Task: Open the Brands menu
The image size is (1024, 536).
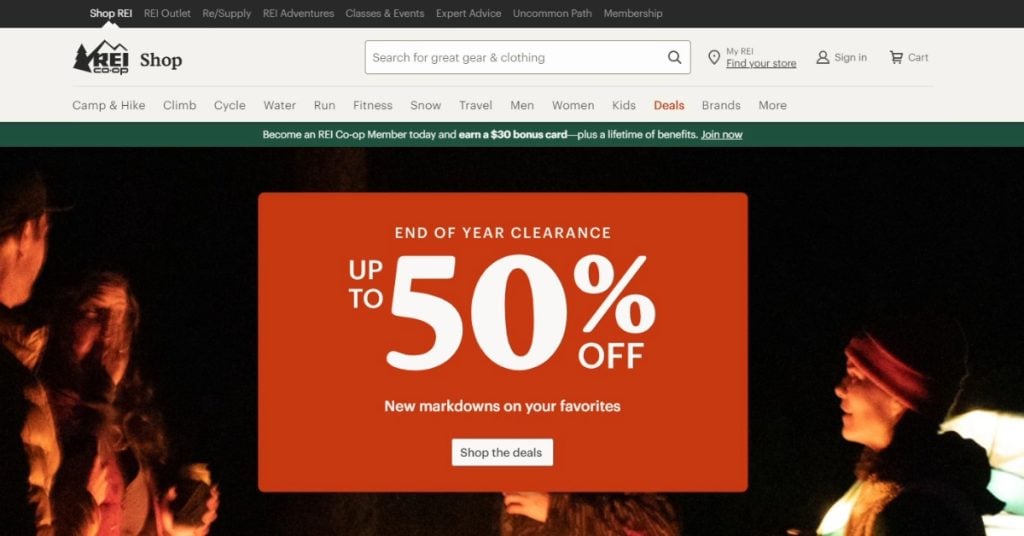Action: pos(721,105)
